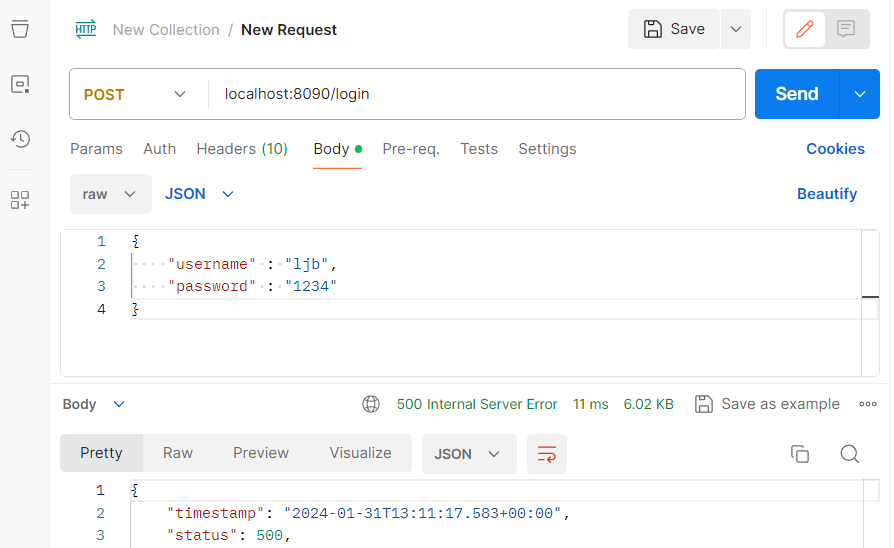Image resolution: width=894 pixels, height=548 pixels.
Task: Select the request Body tab
Action: 338,149
